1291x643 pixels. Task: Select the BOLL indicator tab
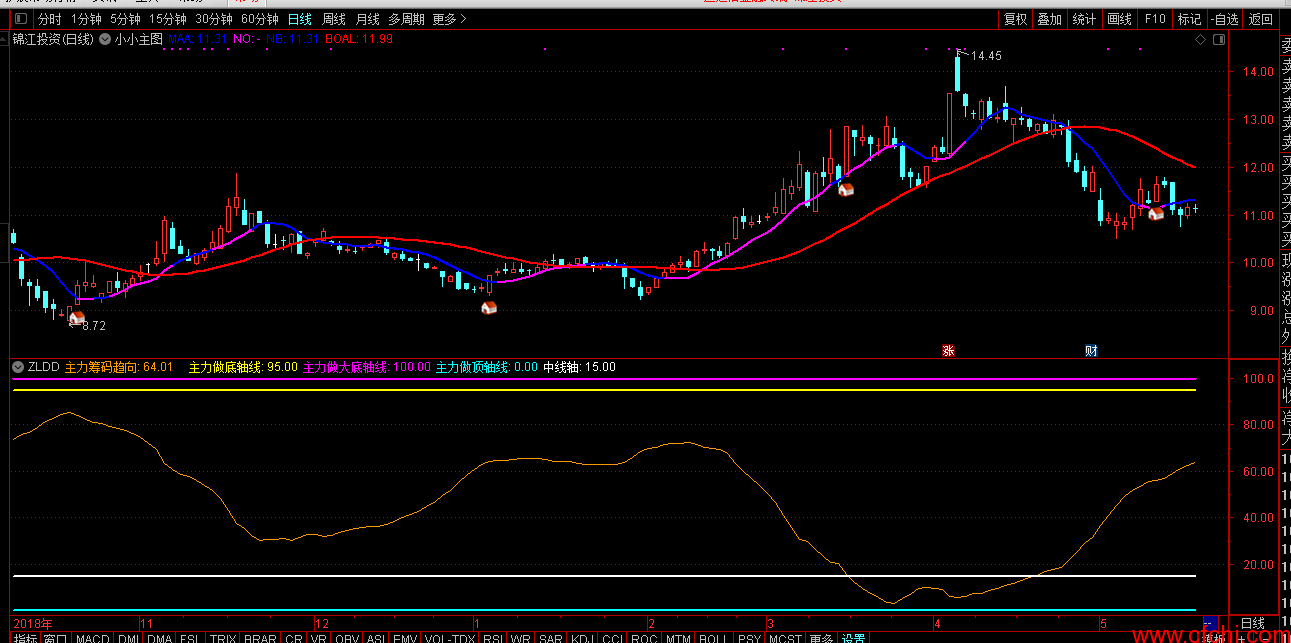712,638
